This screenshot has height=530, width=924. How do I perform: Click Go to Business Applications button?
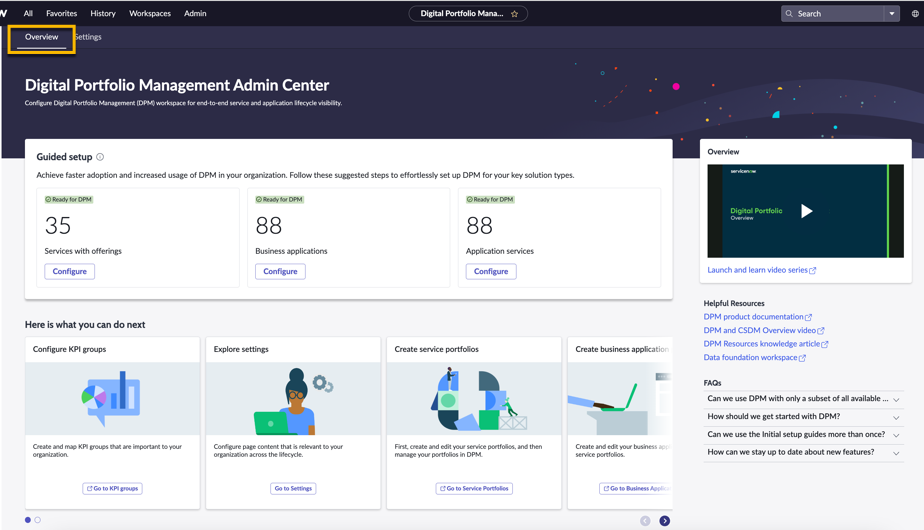click(636, 488)
